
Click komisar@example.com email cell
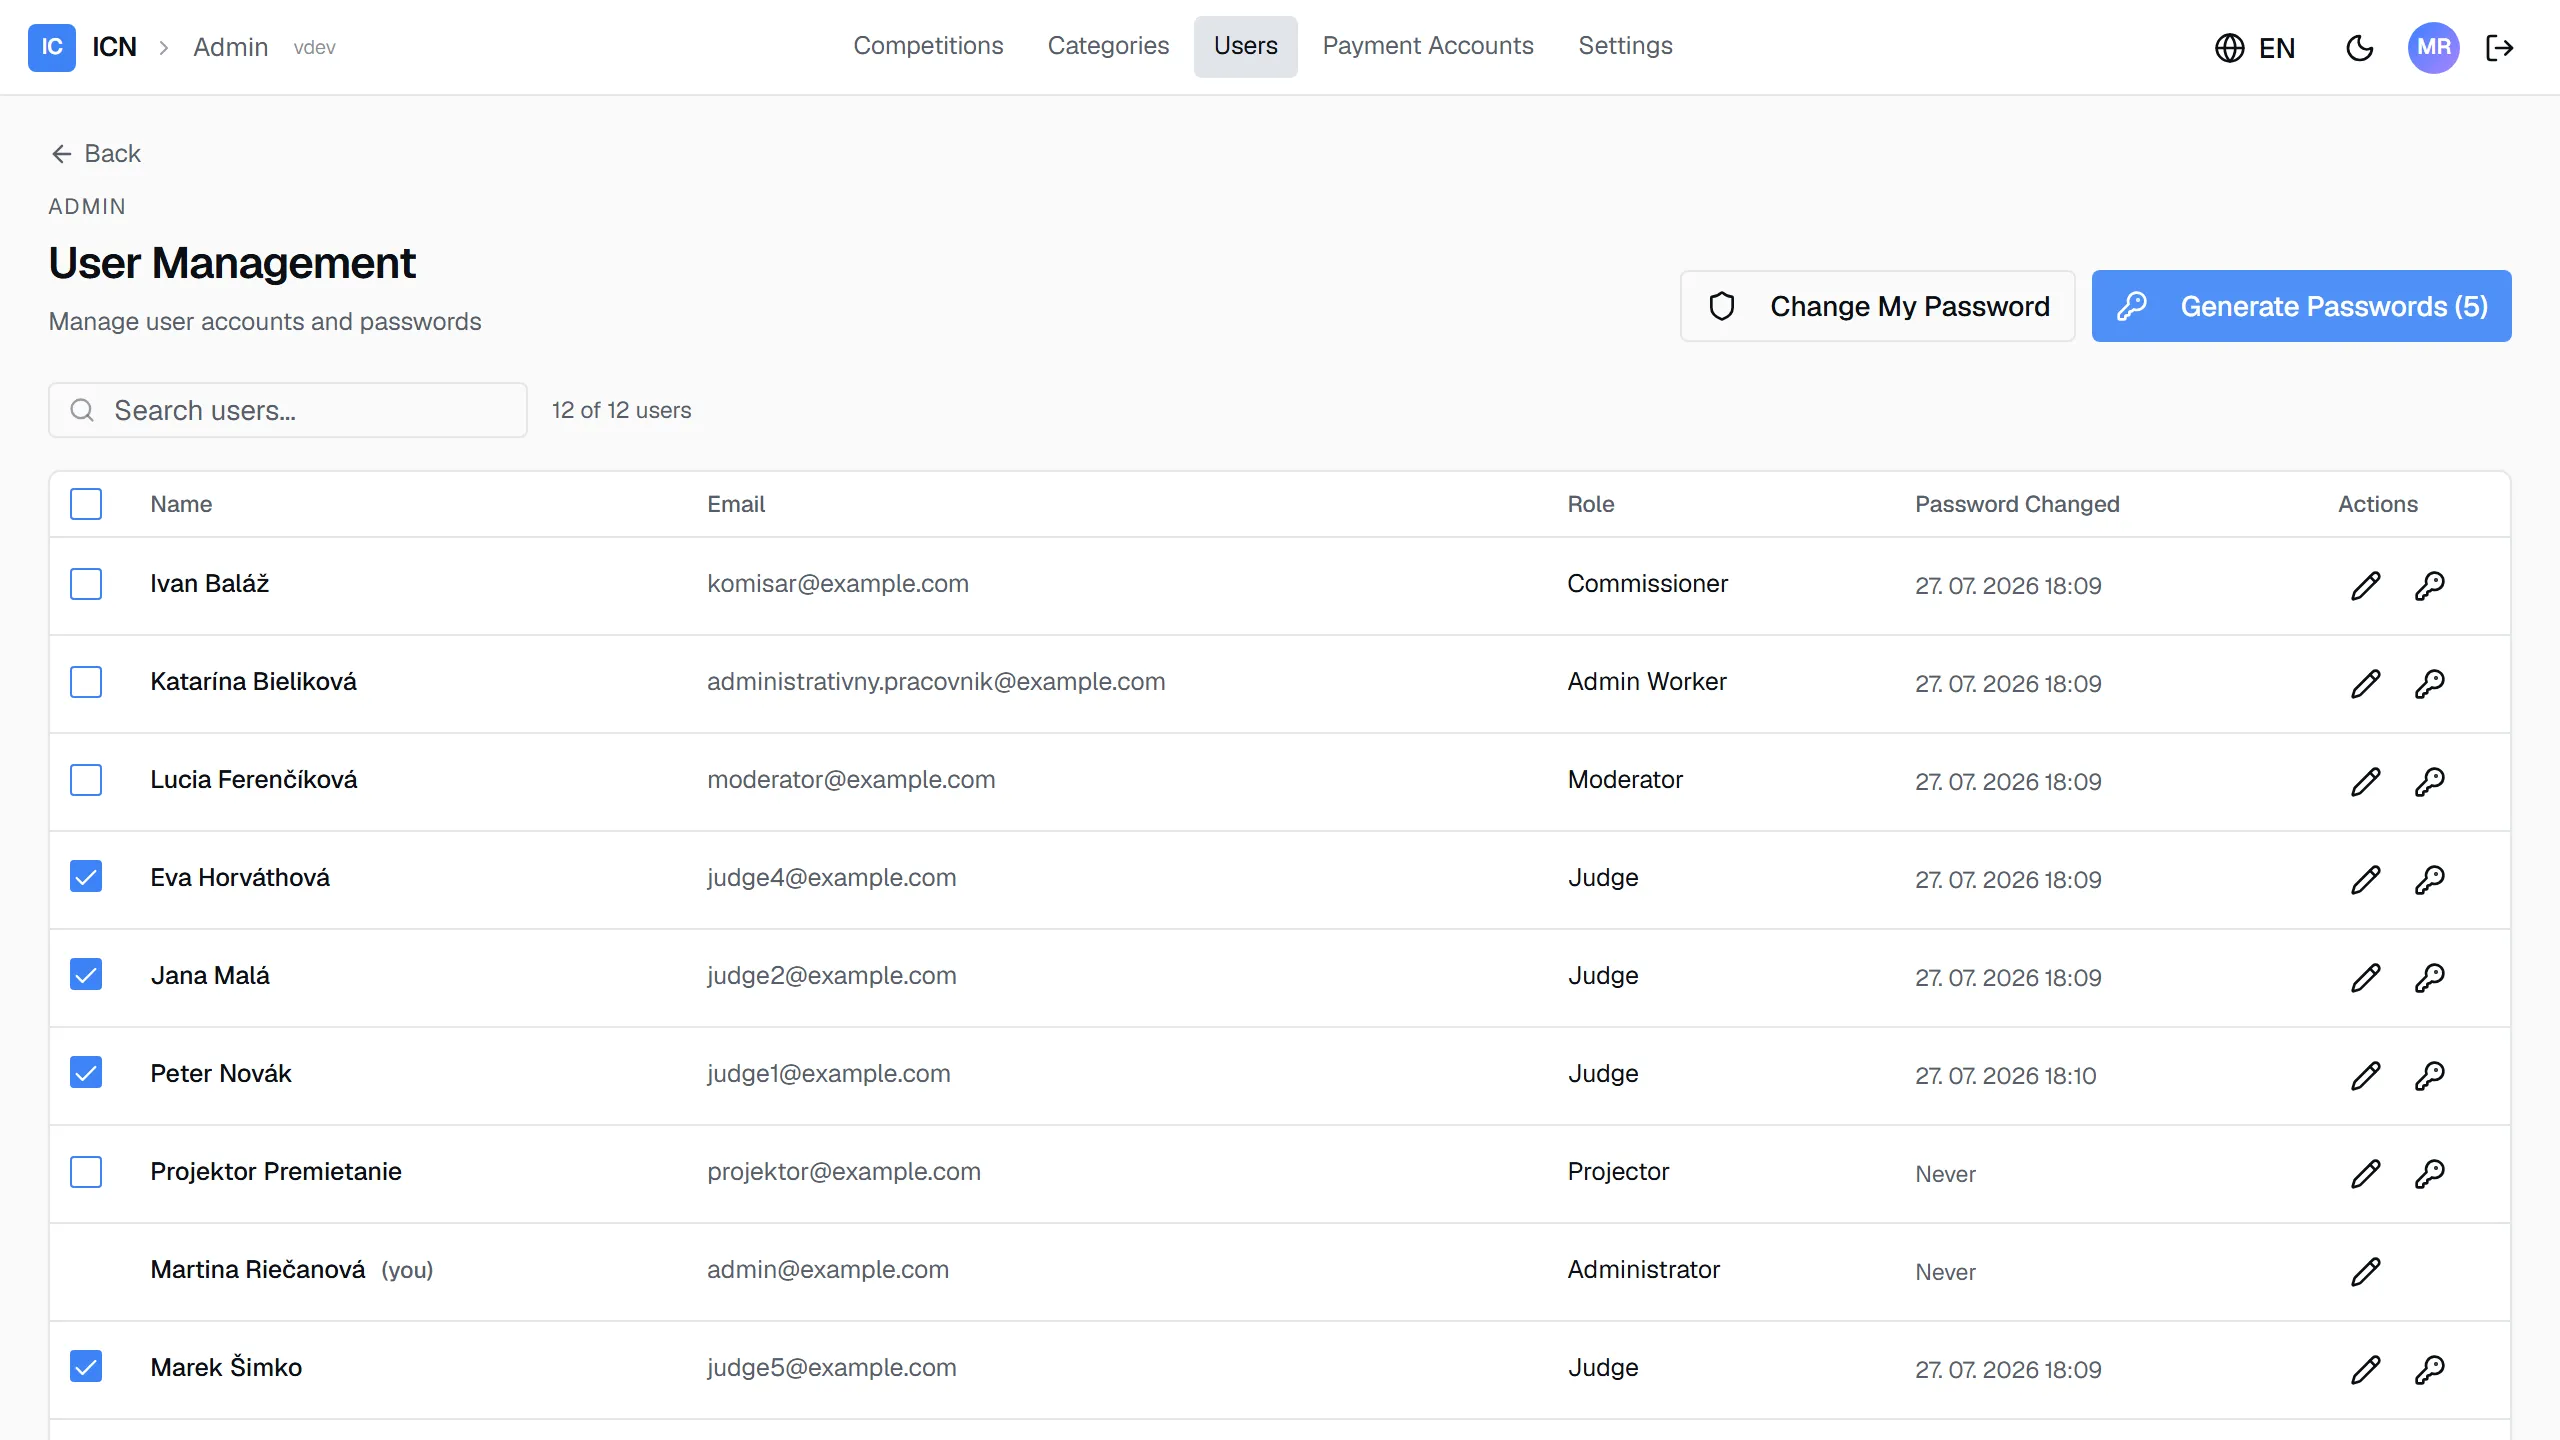838,584
